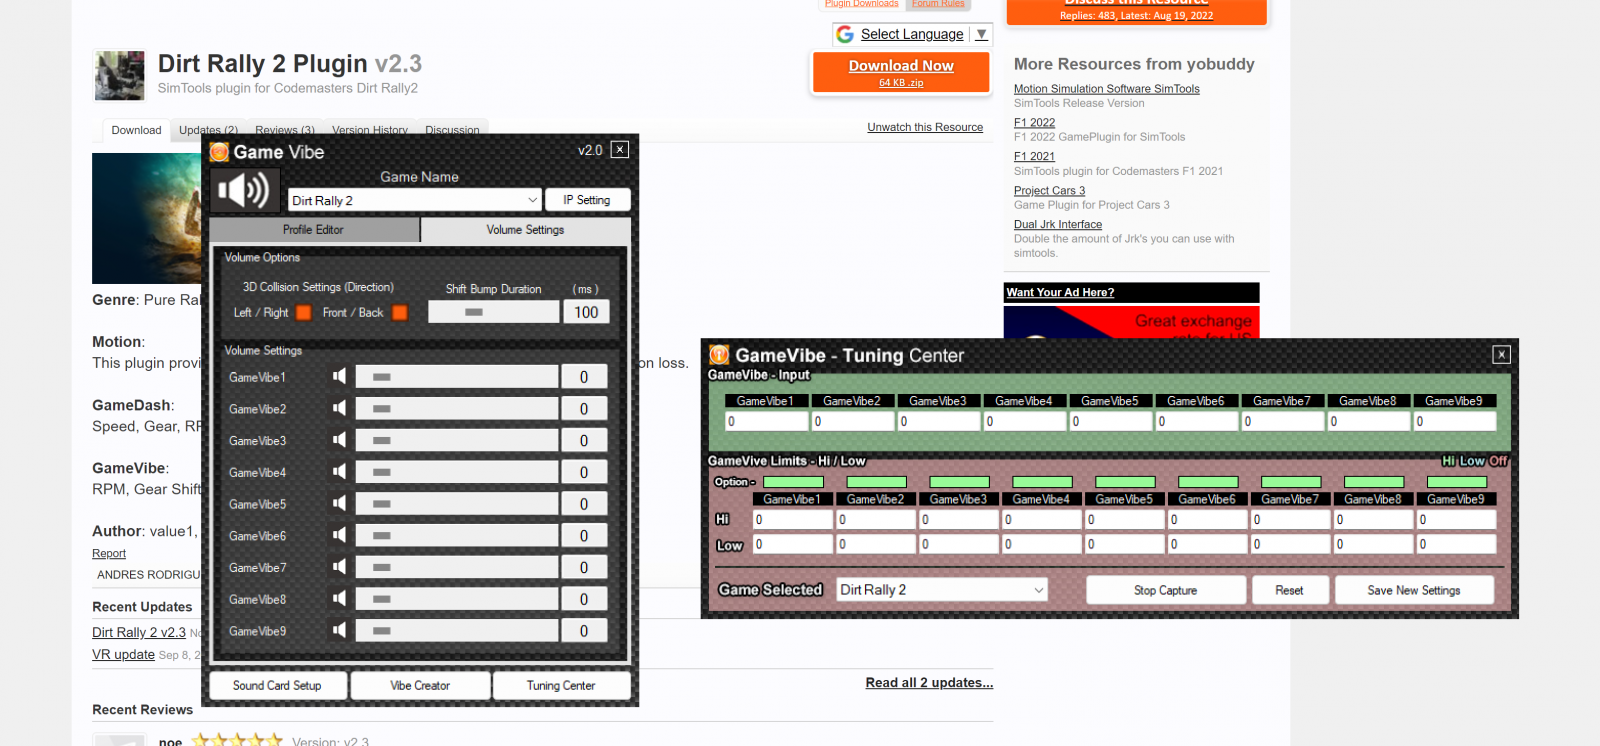Click the Download Now button
Screen dimensions: 1600x746
(x=901, y=72)
